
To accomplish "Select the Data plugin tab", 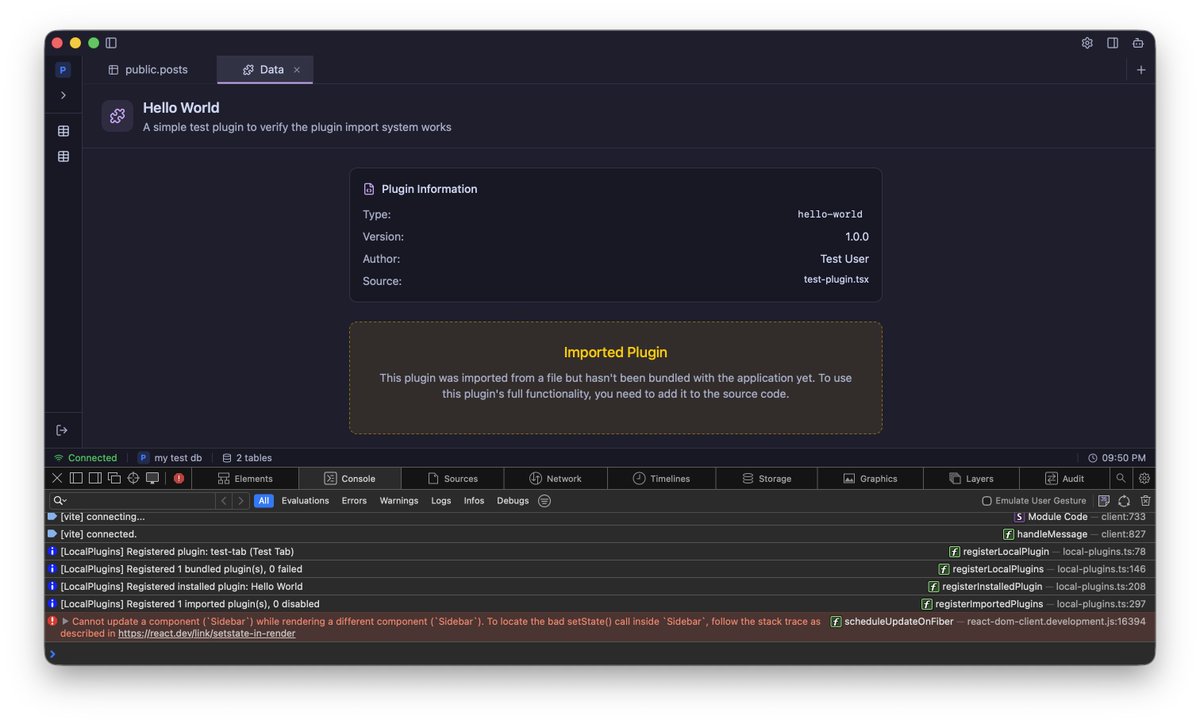I will [264, 70].
